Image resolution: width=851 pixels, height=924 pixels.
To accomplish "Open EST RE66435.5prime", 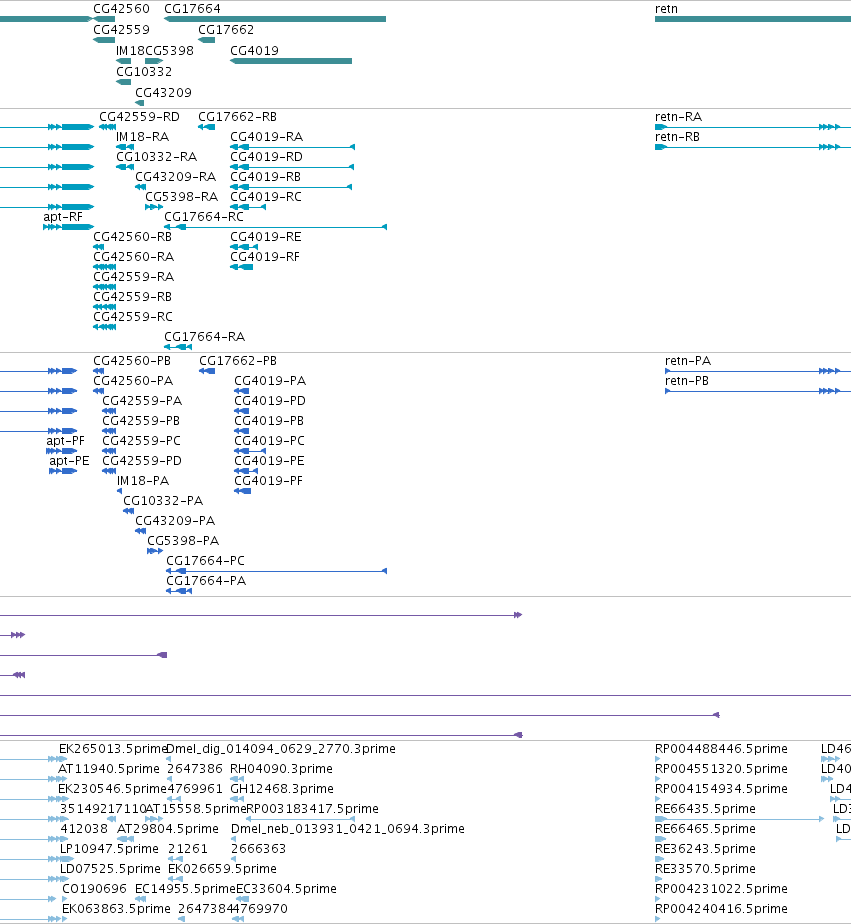I will click(705, 809).
